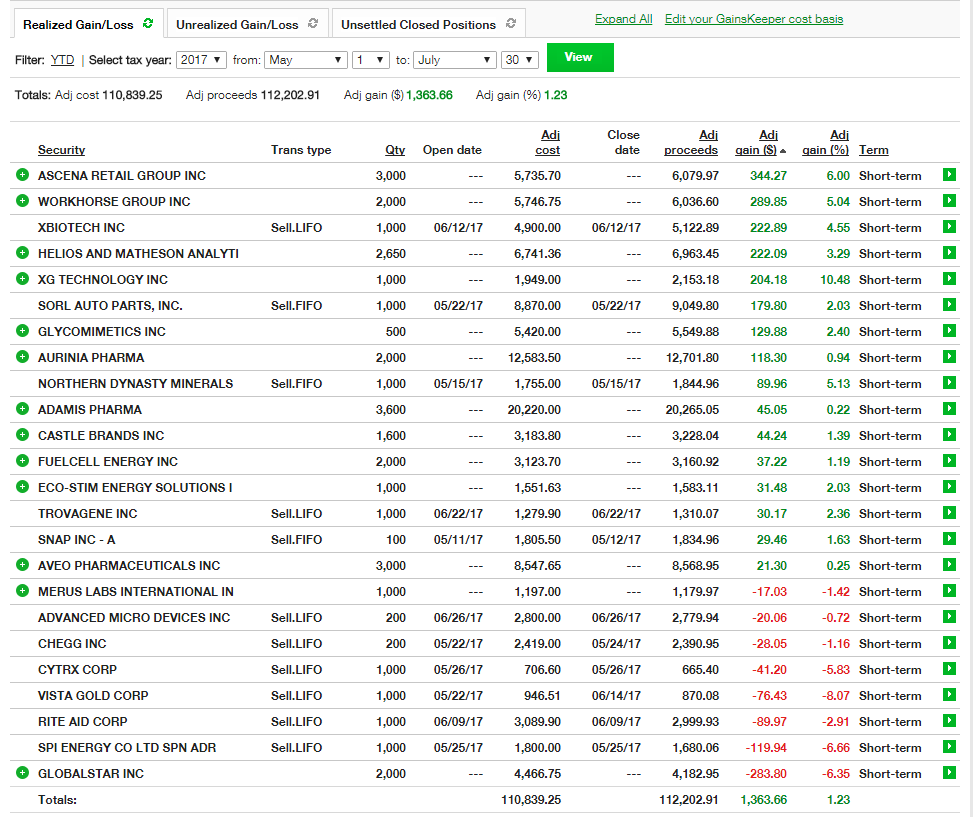Image resolution: width=973 pixels, height=817 pixels.
Task: Open the to-month dropdown showing July
Action: point(455,60)
